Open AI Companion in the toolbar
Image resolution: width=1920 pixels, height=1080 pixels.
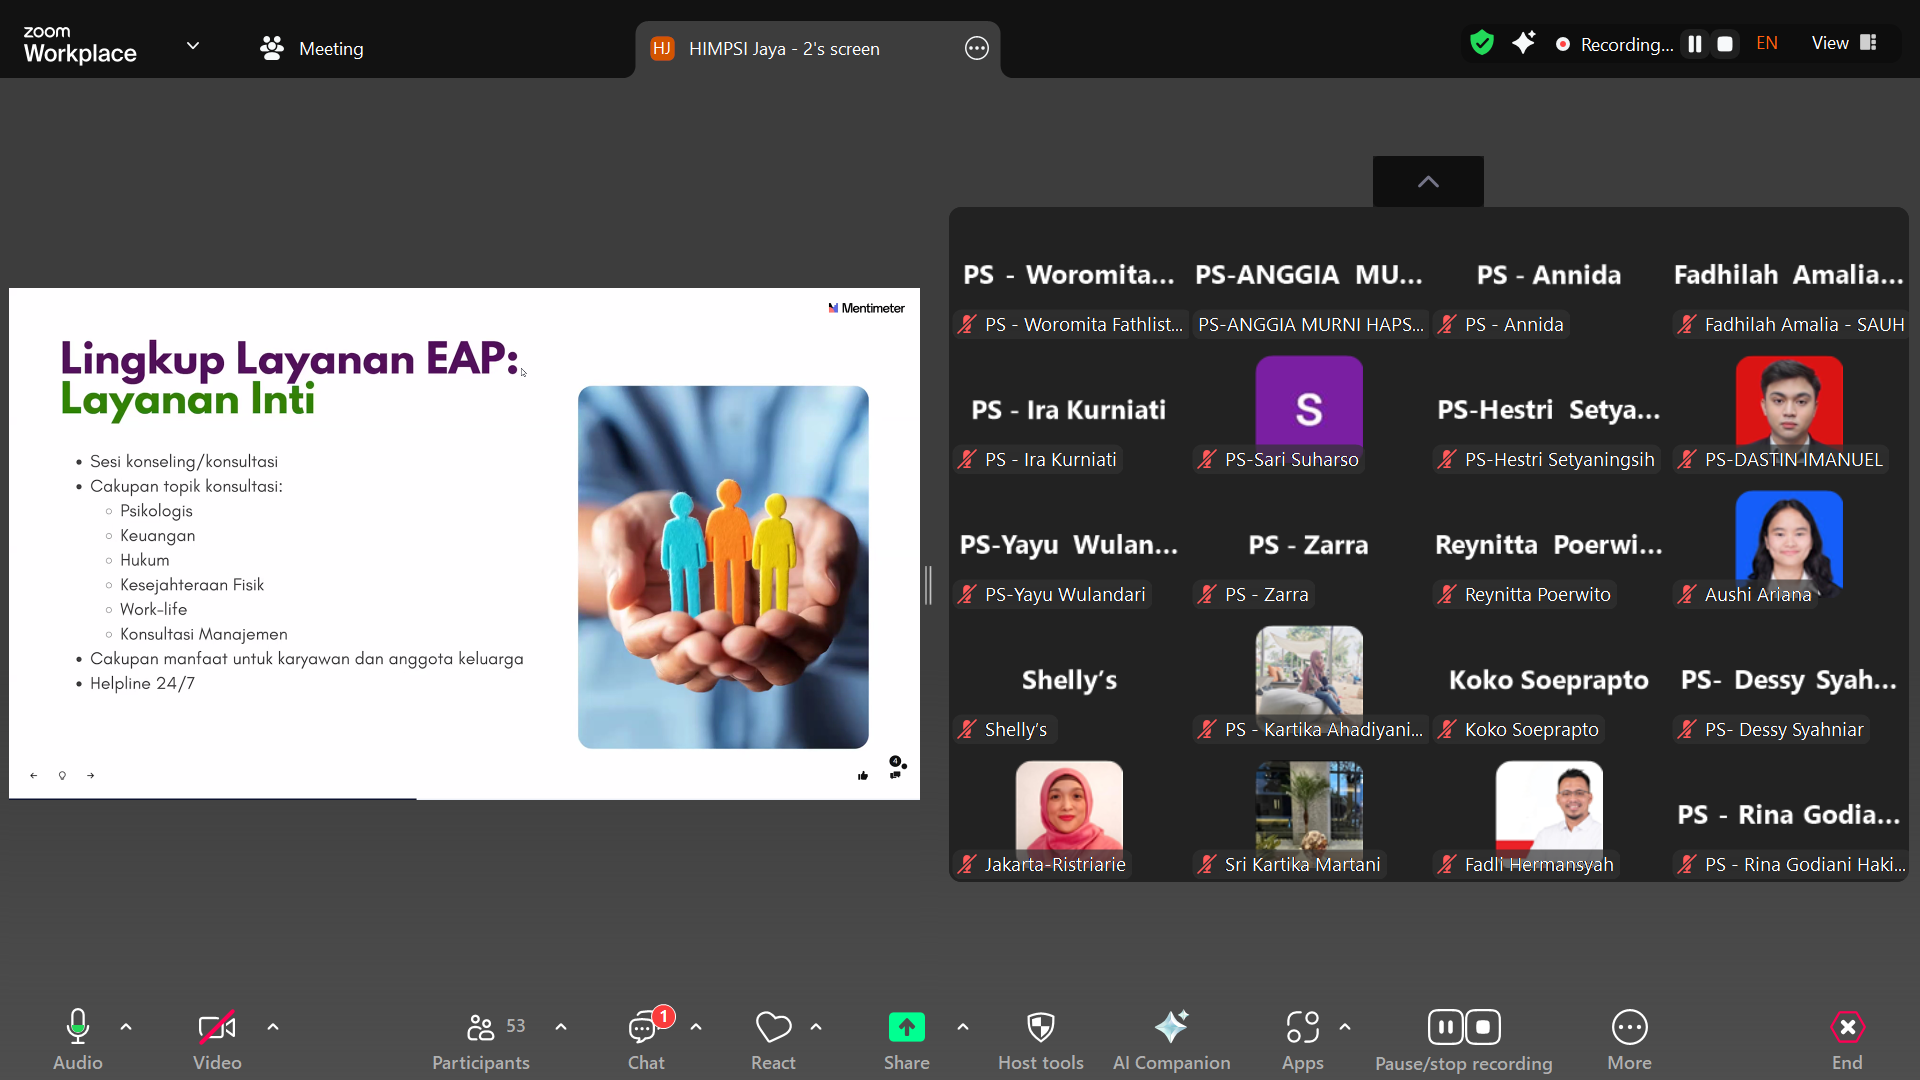(1172, 1040)
